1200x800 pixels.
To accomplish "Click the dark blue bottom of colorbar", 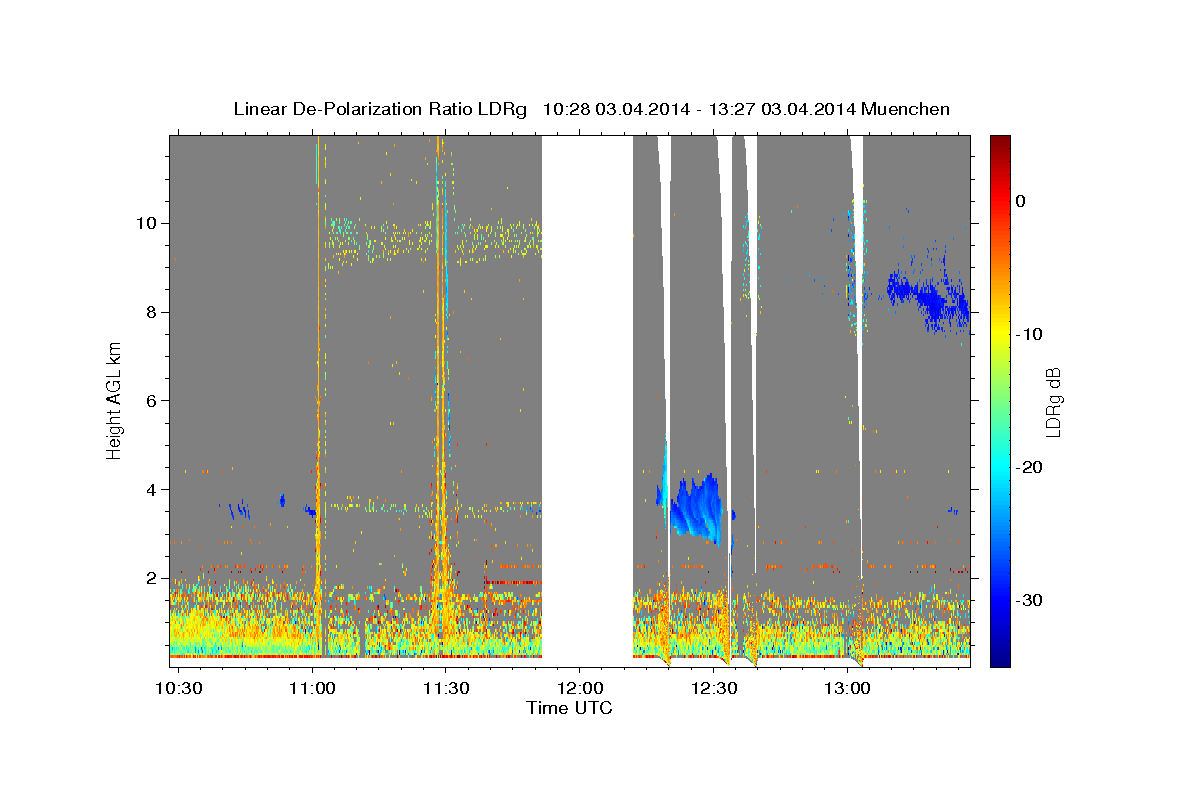I will click(x=999, y=658).
